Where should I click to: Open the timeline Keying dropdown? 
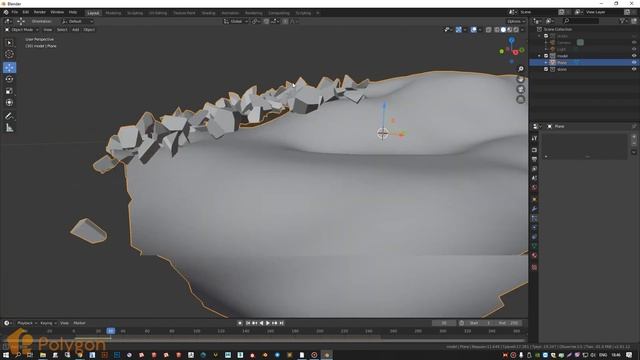48,323
